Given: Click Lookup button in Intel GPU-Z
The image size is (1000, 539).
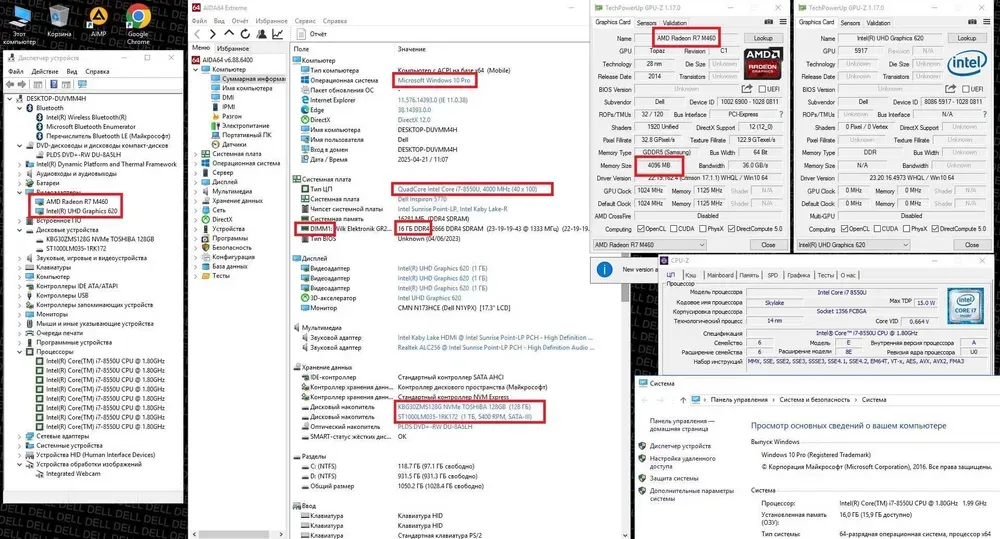Looking at the screenshot, I should click(x=966, y=38).
